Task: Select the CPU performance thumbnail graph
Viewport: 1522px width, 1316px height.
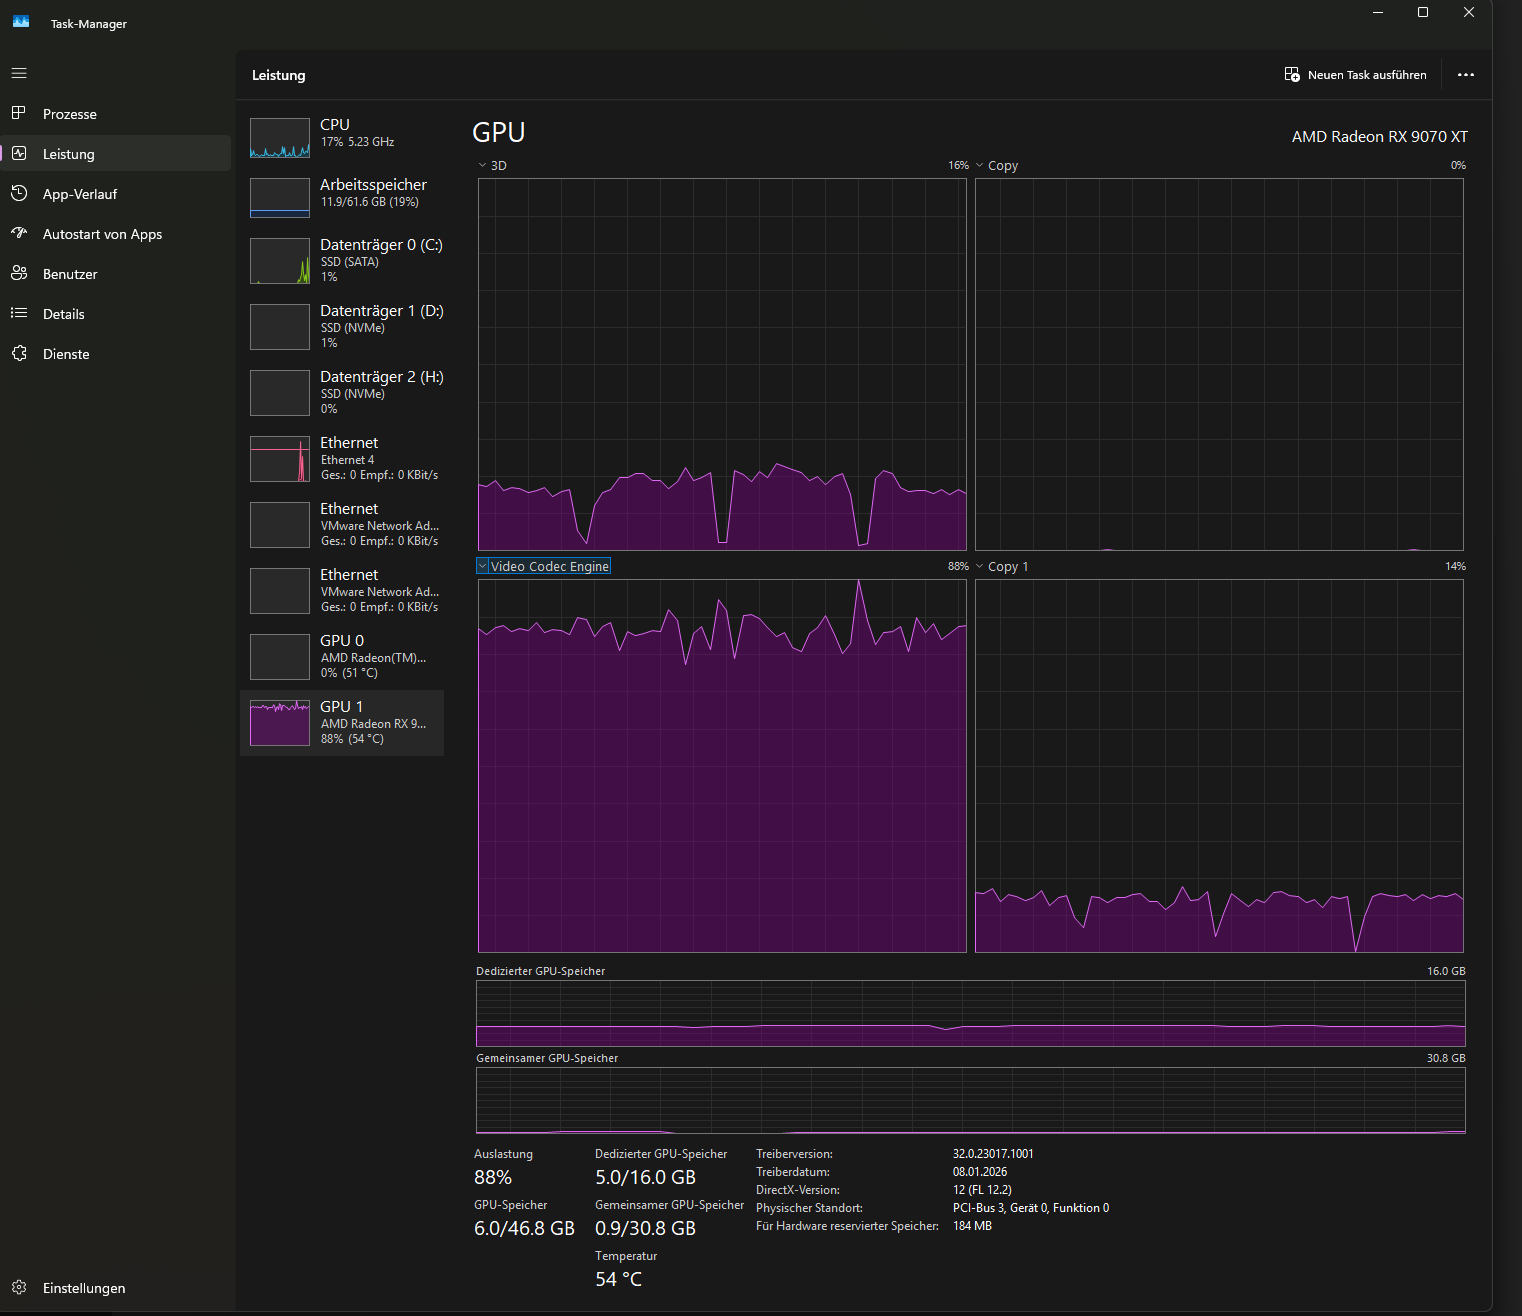Action: pos(280,138)
